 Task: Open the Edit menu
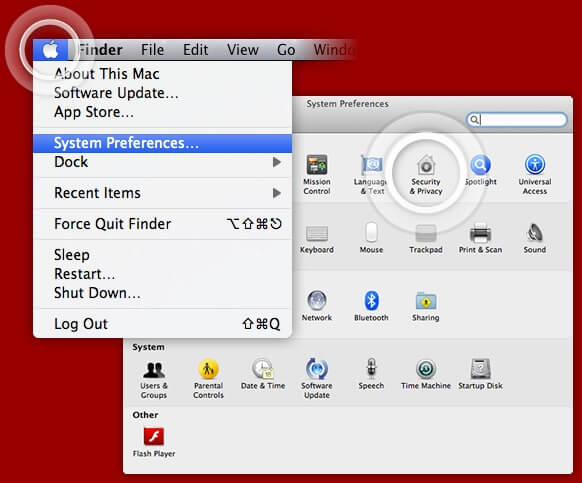coord(195,50)
